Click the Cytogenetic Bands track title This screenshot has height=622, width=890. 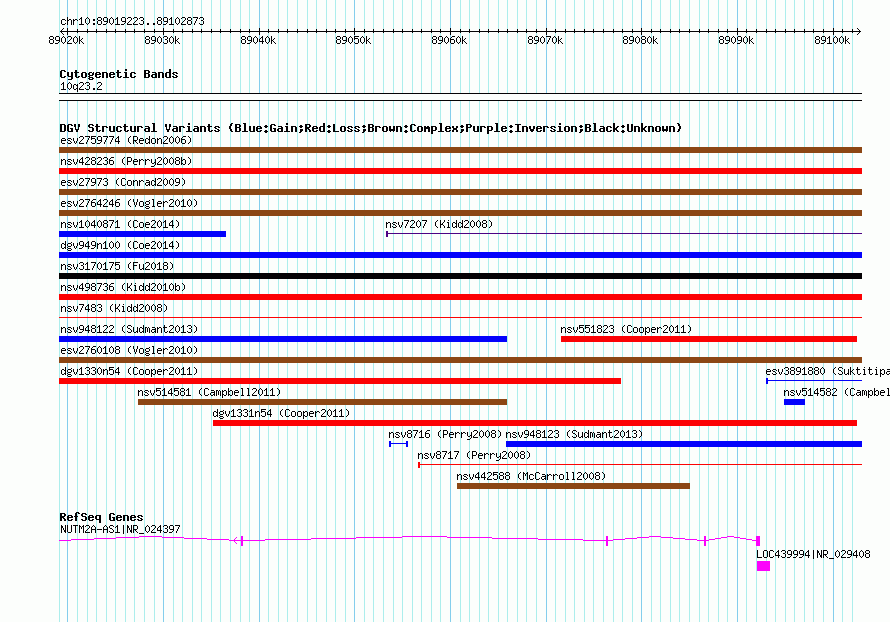(x=119, y=74)
